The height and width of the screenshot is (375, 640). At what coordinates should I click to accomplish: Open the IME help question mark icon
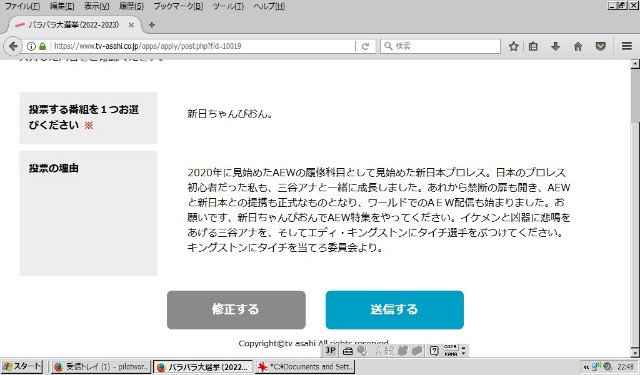[x=434, y=351]
